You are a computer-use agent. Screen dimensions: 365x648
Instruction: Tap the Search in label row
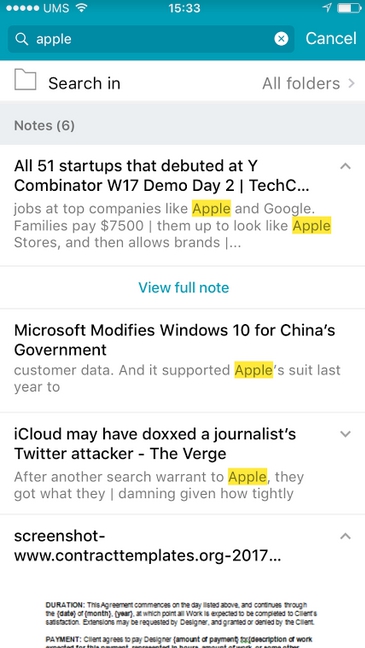pos(182,81)
